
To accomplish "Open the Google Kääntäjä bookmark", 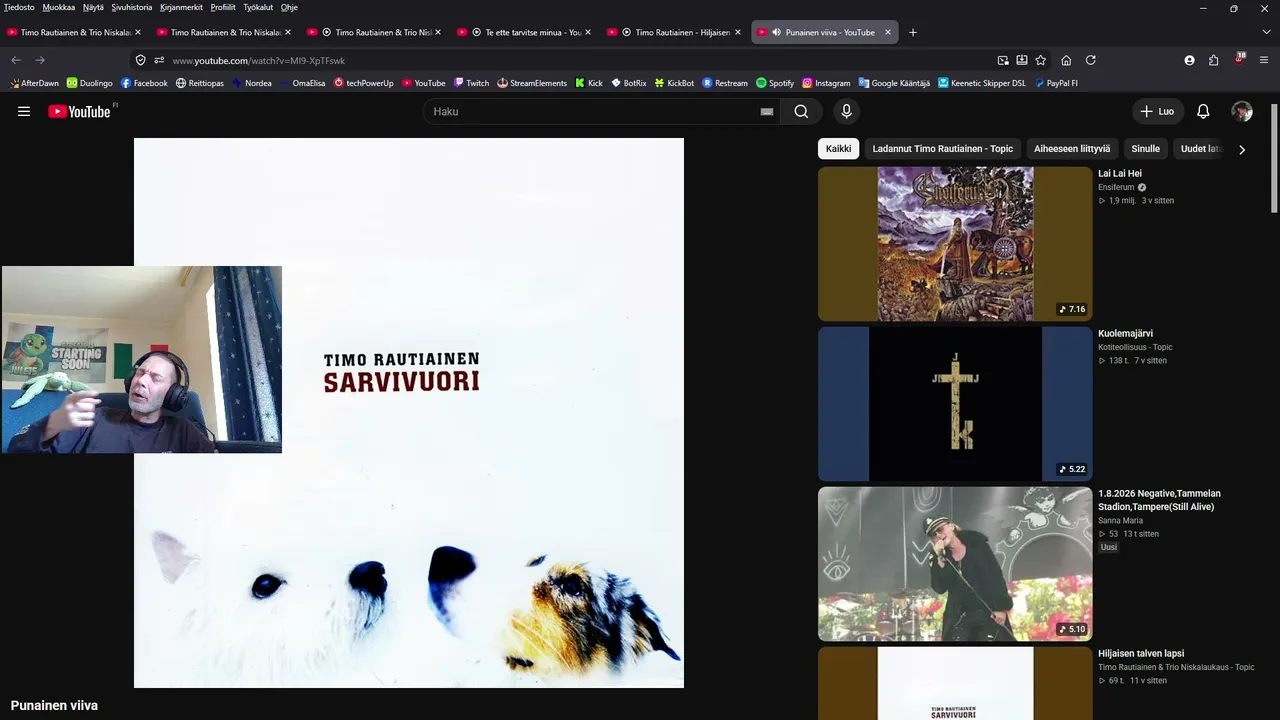I will pos(894,83).
